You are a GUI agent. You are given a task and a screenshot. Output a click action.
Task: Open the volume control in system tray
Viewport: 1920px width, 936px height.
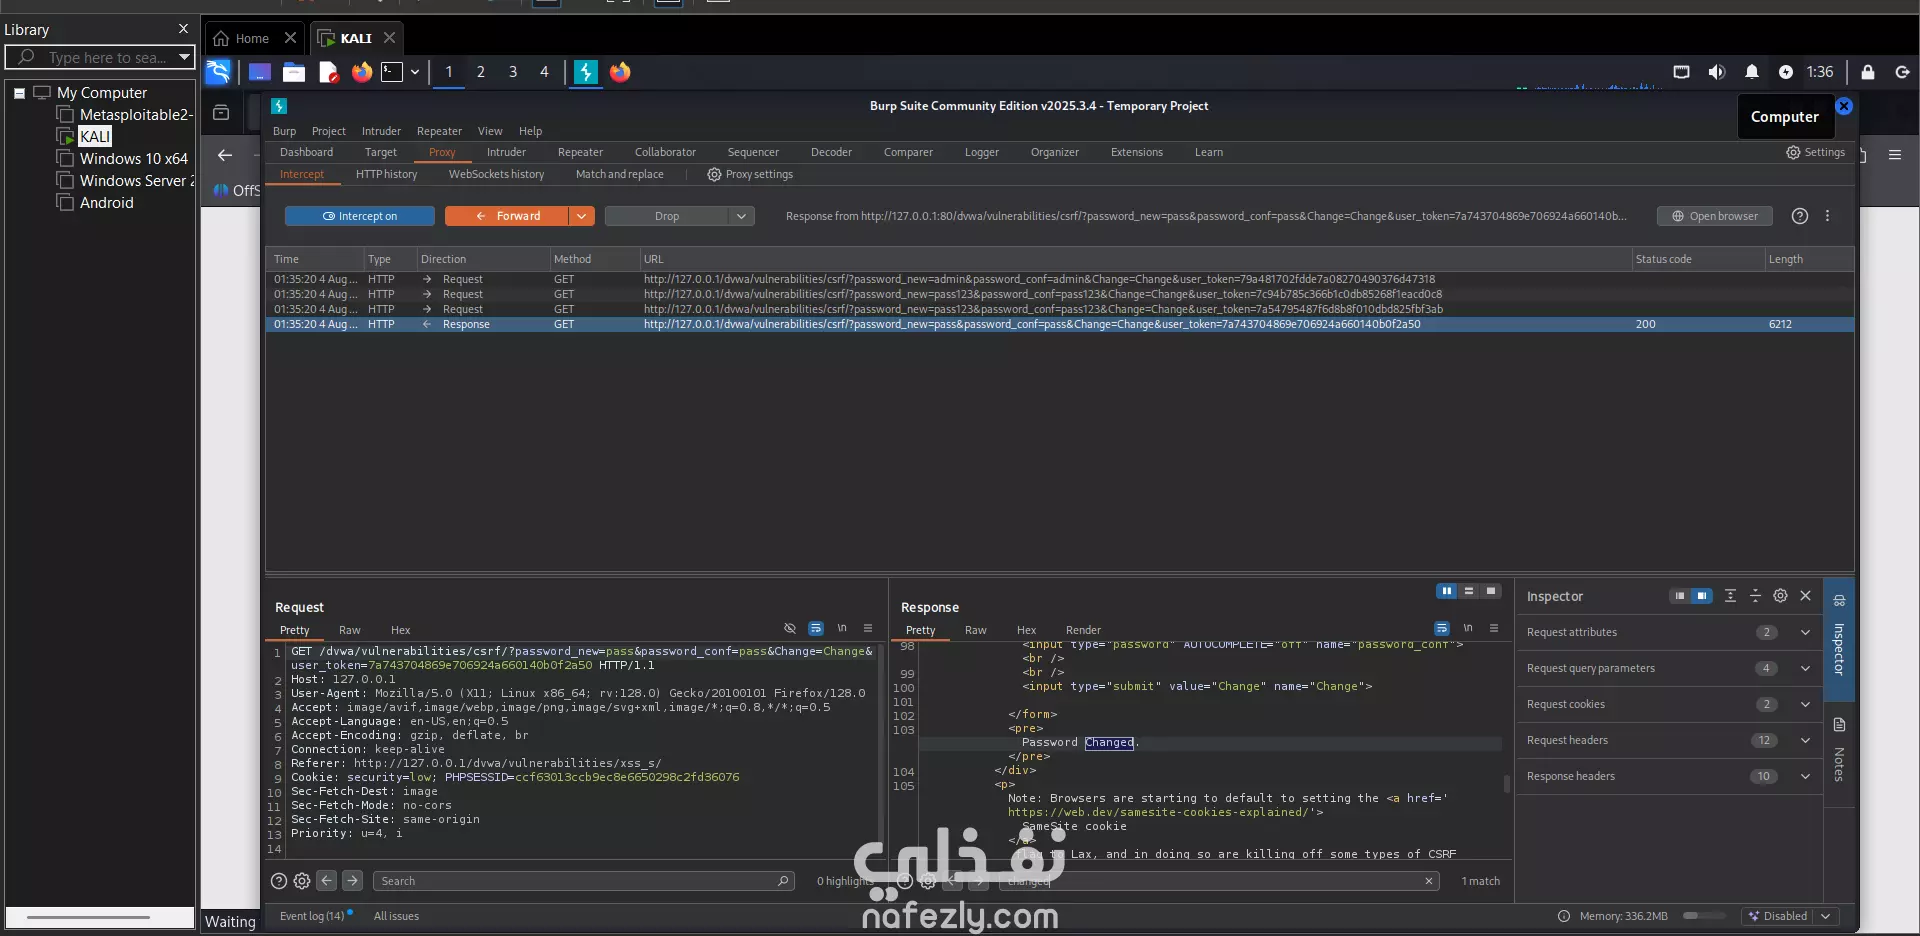pyautogui.click(x=1717, y=72)
